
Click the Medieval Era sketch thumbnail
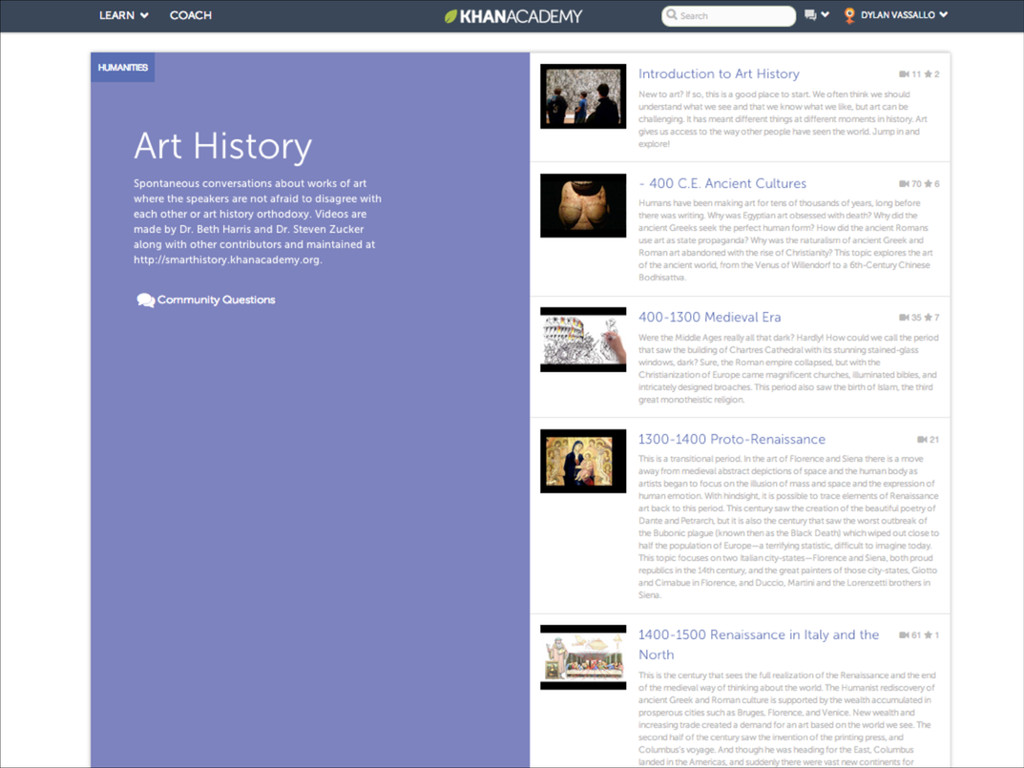[x=583, y=340]
